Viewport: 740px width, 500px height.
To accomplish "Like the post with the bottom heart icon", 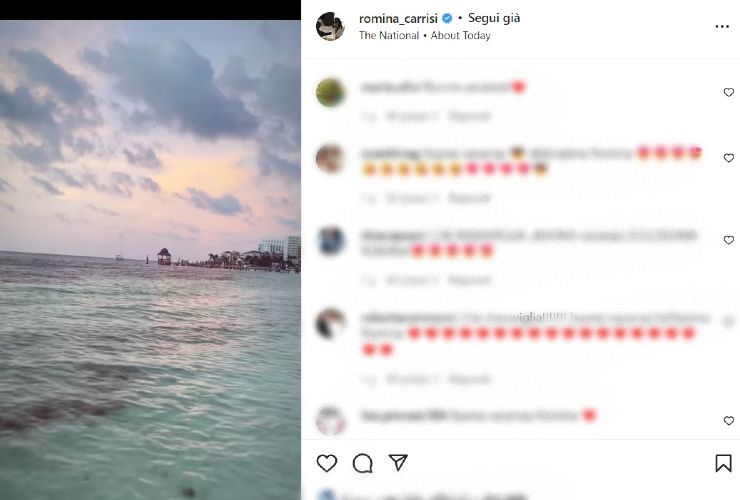I will 326,463.
